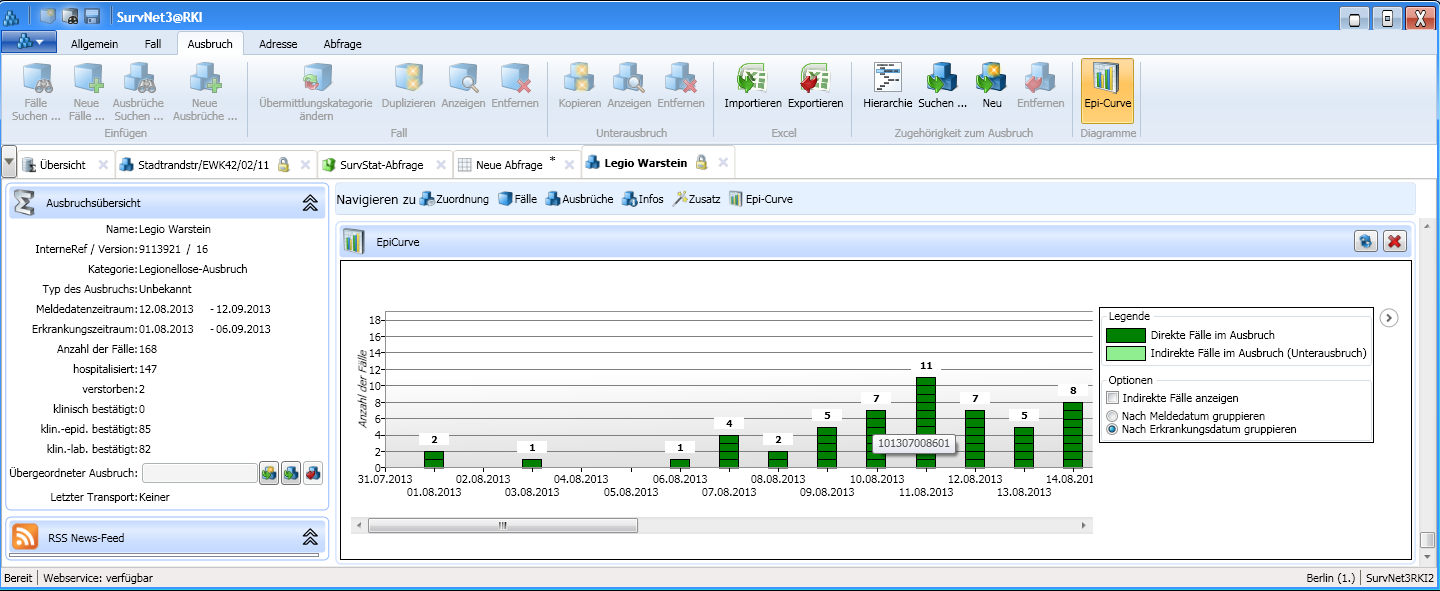Collapse the Ausbruchsübersicht panel

coord(310,203)
